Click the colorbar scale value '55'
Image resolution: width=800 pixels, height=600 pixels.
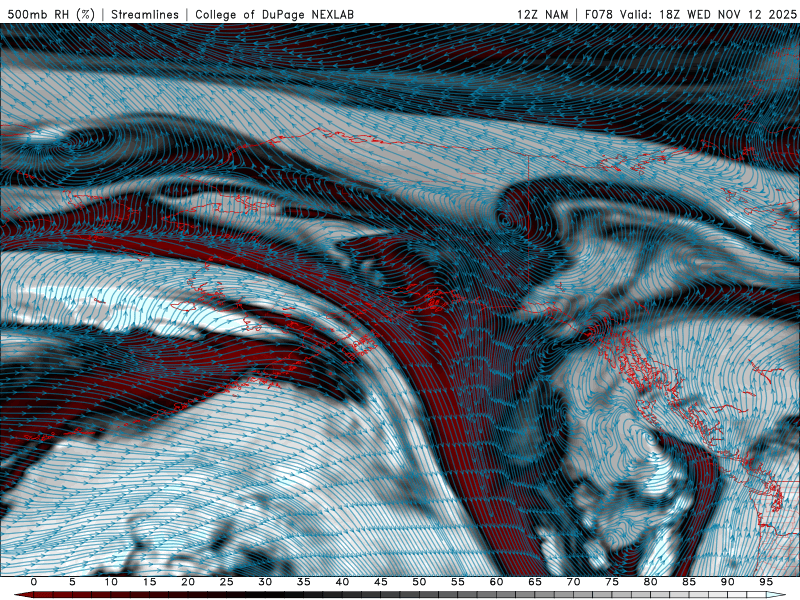coord(458,582)
